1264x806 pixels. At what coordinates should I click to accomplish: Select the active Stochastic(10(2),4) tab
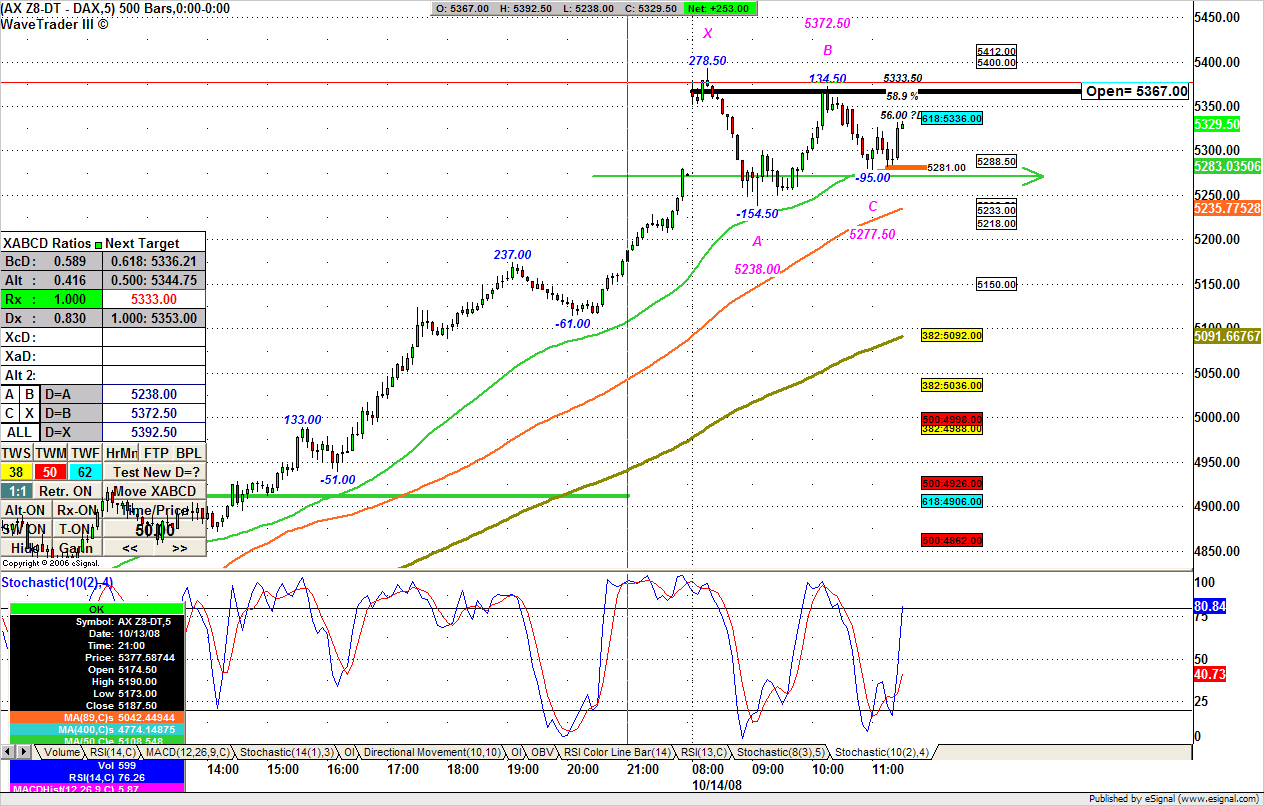click(x=882, y=752)
